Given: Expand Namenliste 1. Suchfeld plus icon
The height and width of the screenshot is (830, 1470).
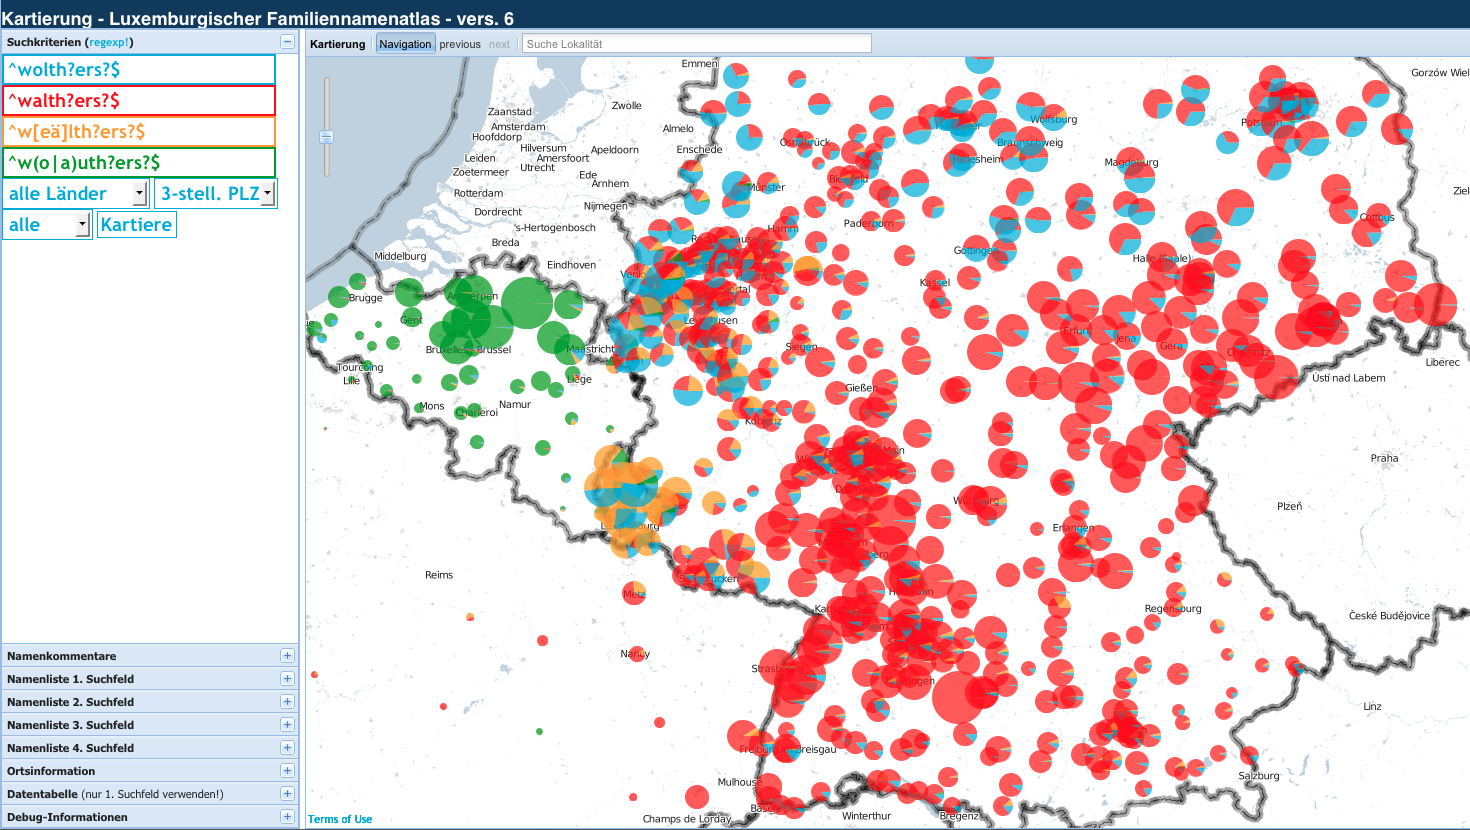Looking at the screenshot, I should tap(287, 679).
